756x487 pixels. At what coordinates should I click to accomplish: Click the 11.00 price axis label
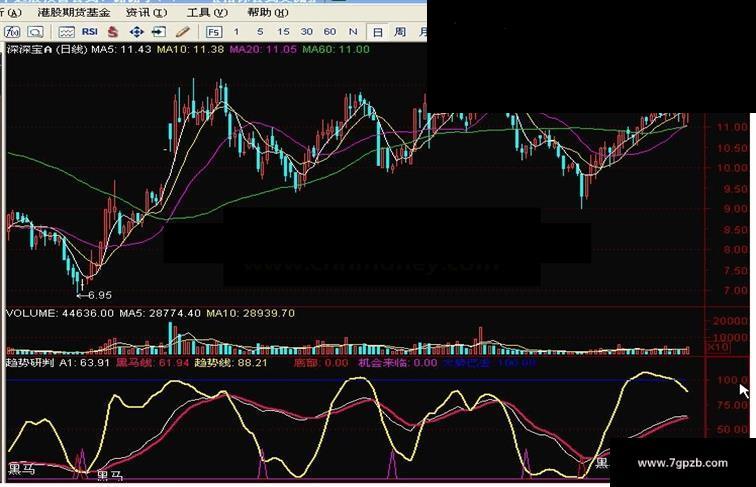point(732,127)
